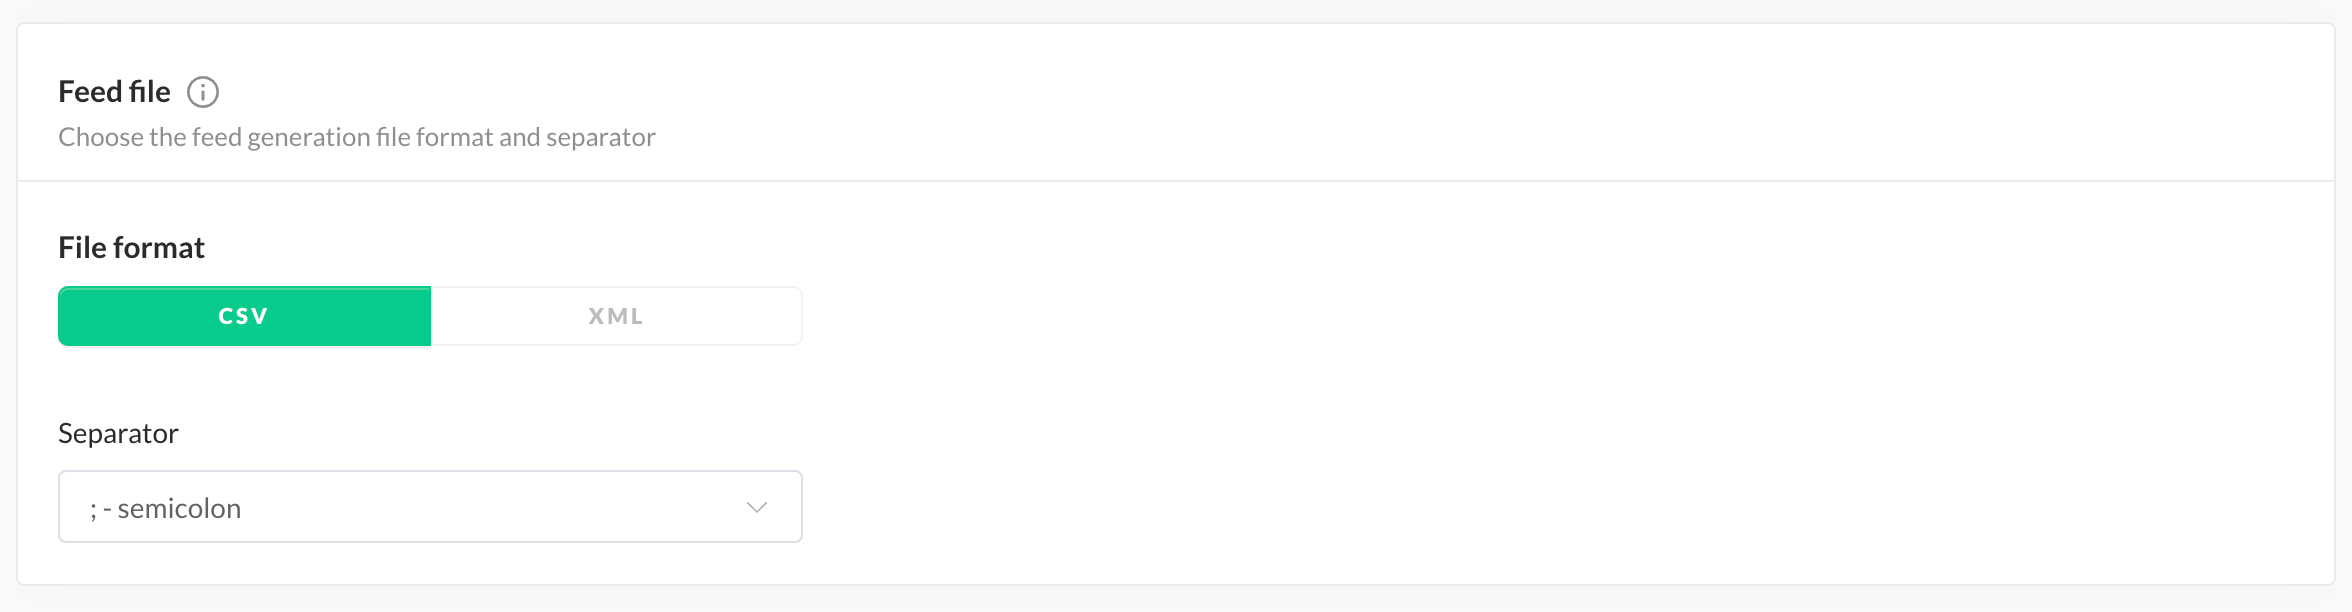
Task: Choose the XML tab in File format
Action: [616, 316]
